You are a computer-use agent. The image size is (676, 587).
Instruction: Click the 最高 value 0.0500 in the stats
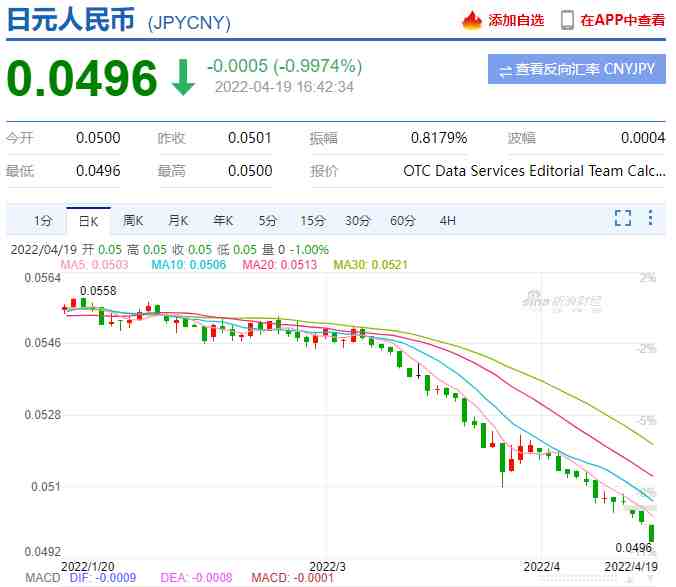pos(250,171)
